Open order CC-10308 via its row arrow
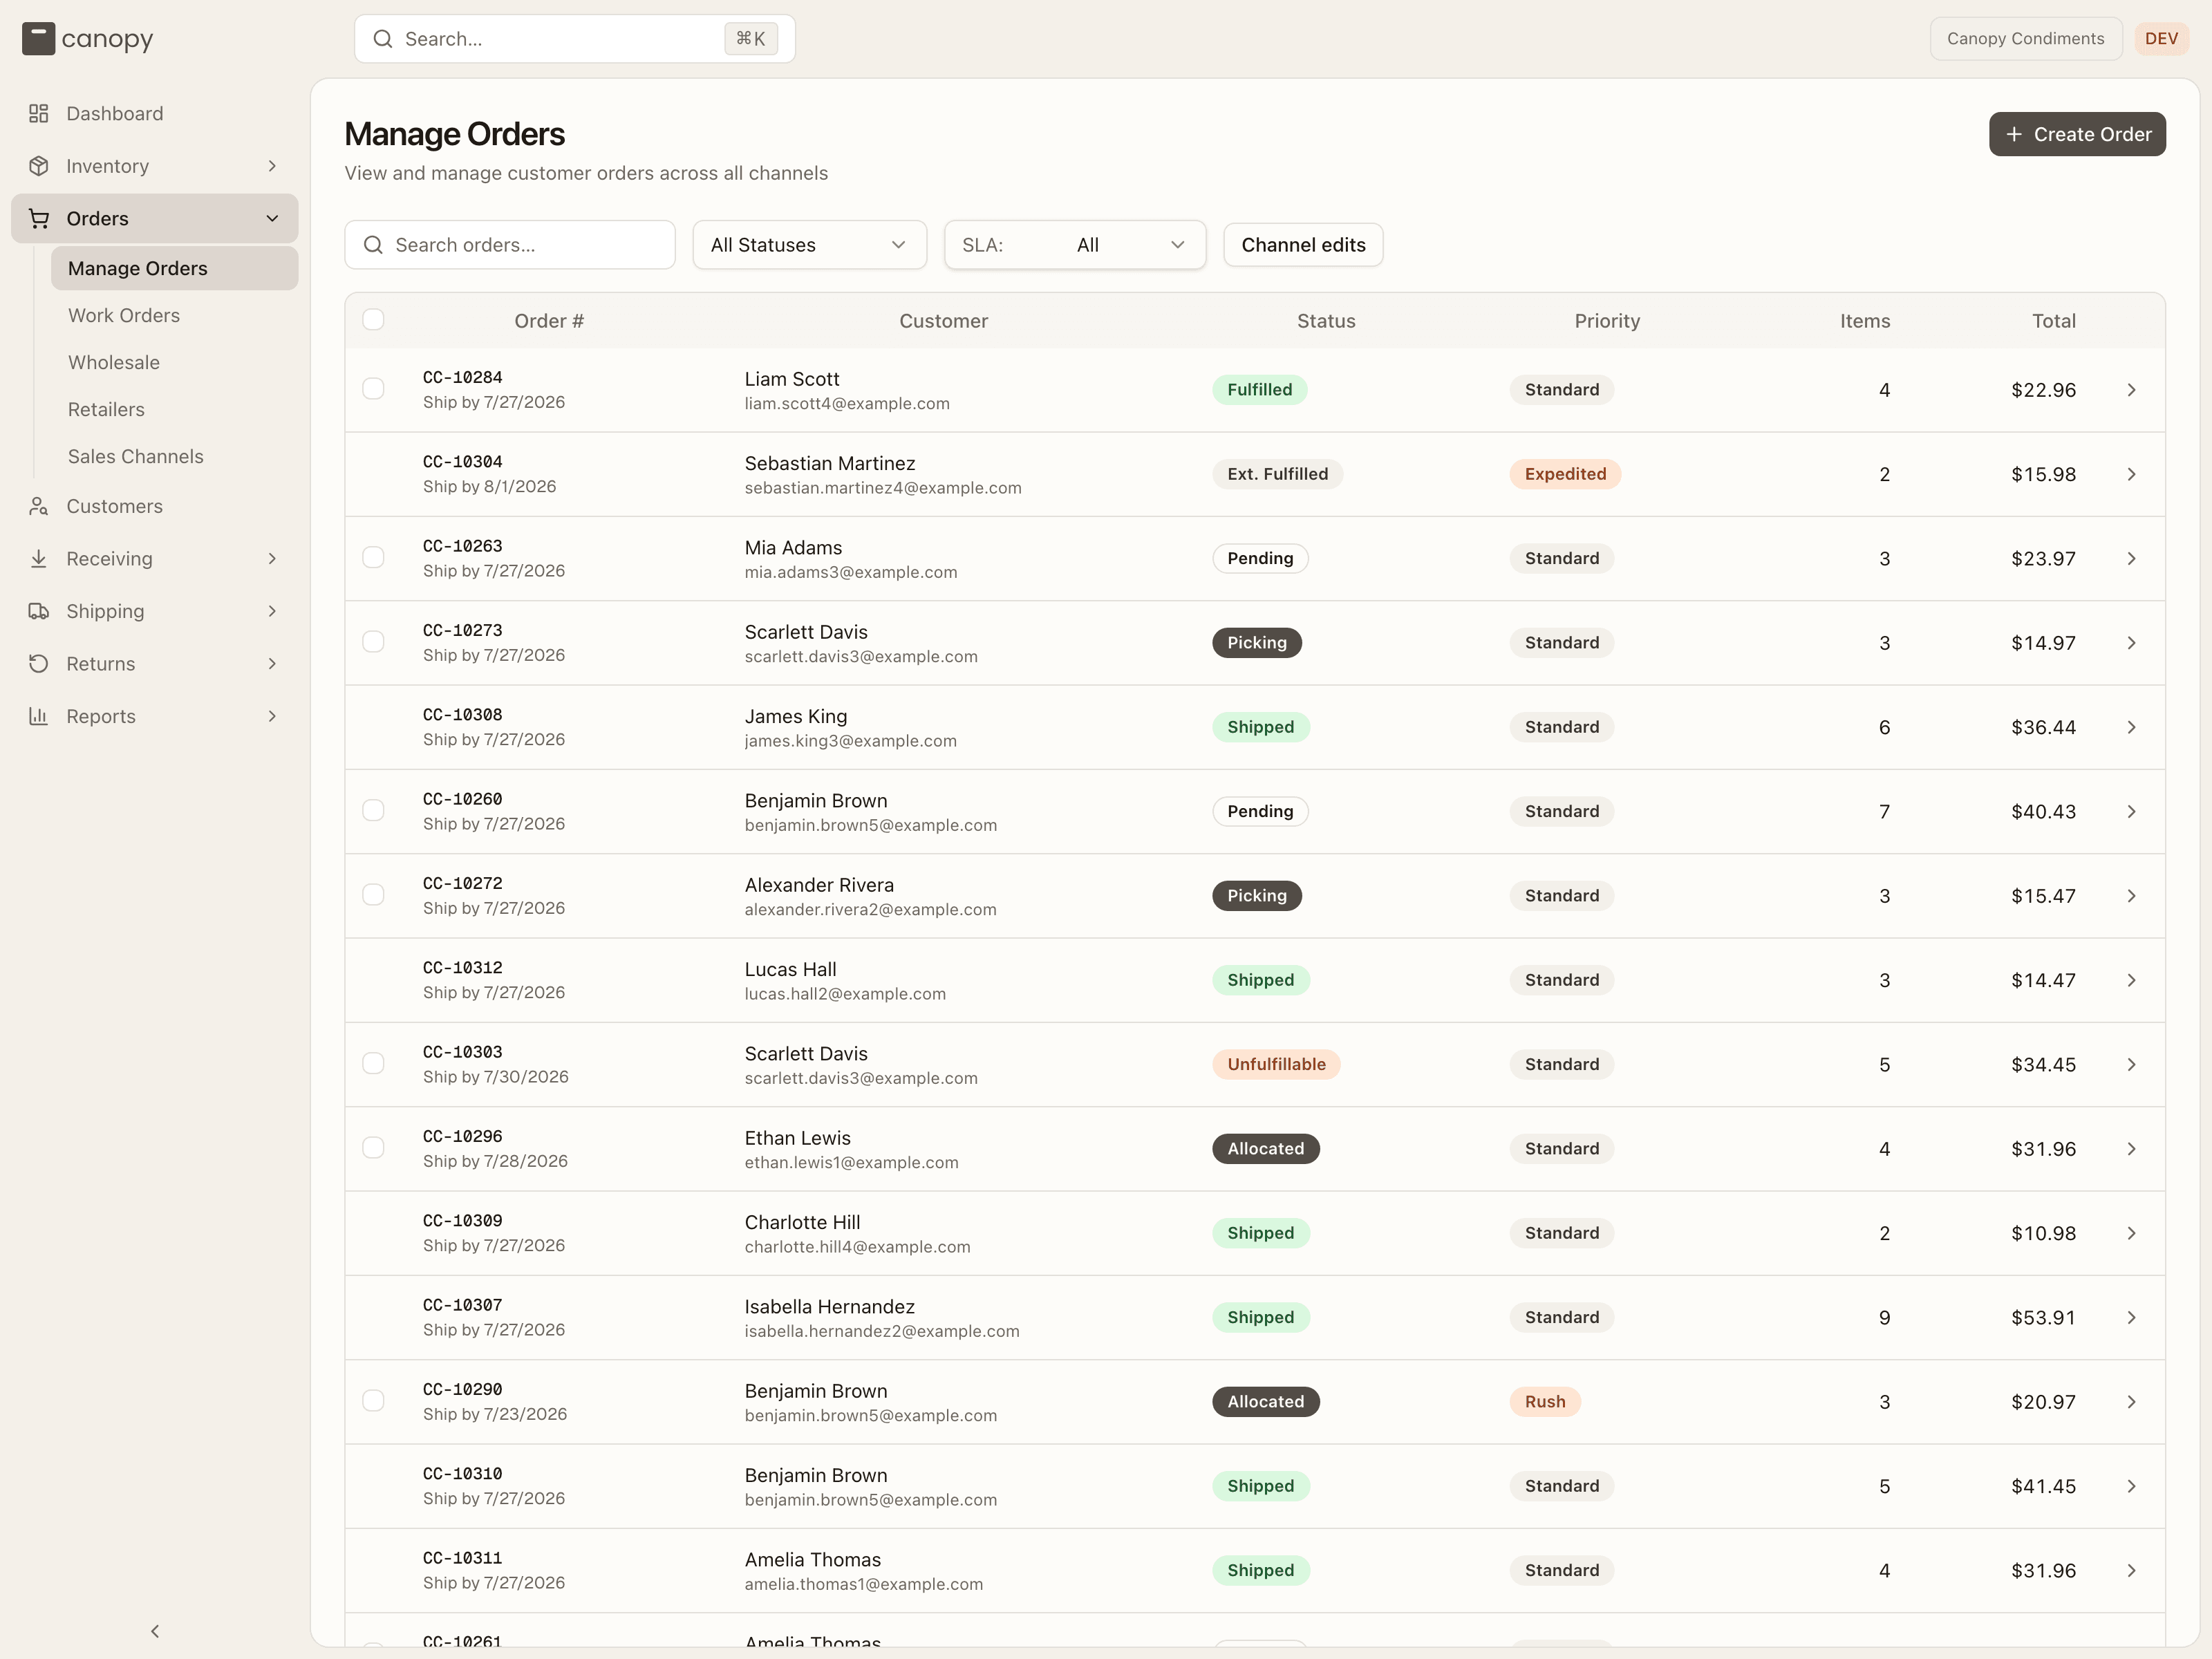Screen dimensions: 2212x1659 2132,727
